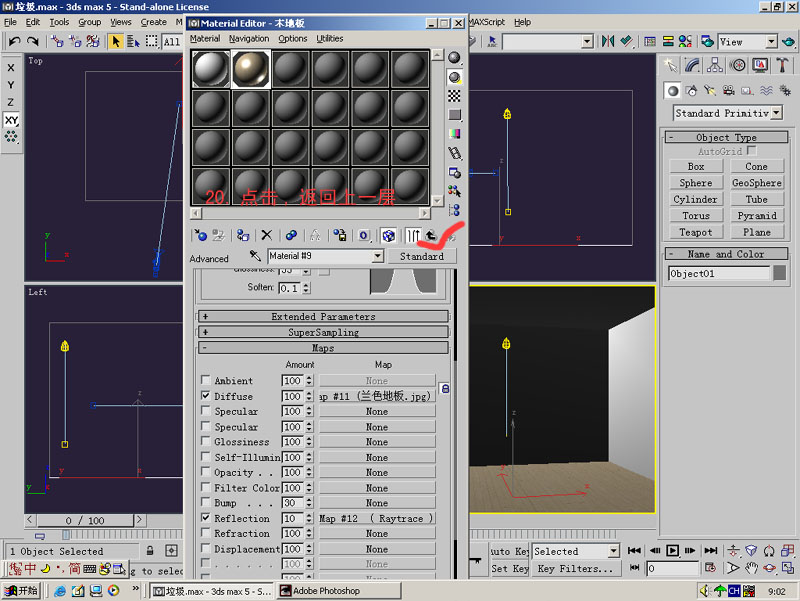The height and width of the screenshot is (601, 800).
Task: Open Material menu in Material Editor
Action: point(205,38)
